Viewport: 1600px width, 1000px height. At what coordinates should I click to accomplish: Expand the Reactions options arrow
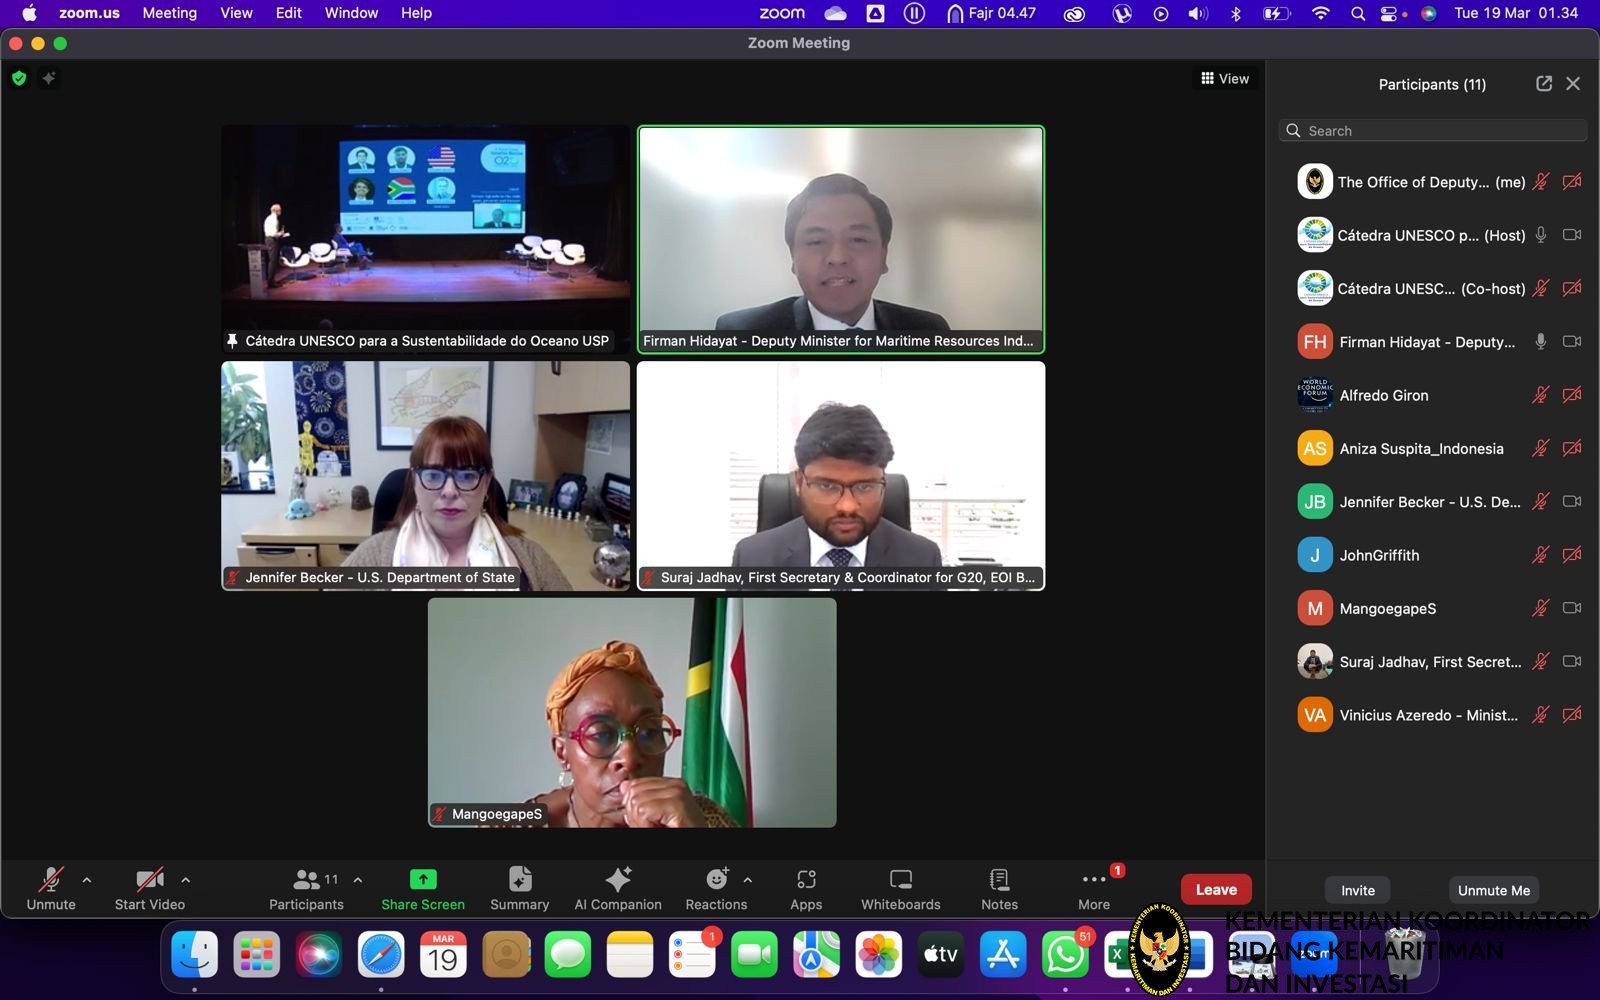click(748, 880)
